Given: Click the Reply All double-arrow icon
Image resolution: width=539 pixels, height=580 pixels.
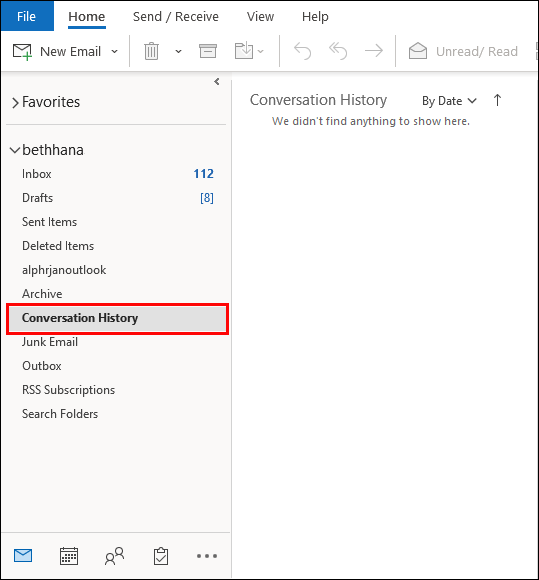Looking at the screenshot, I should (338, 51).
